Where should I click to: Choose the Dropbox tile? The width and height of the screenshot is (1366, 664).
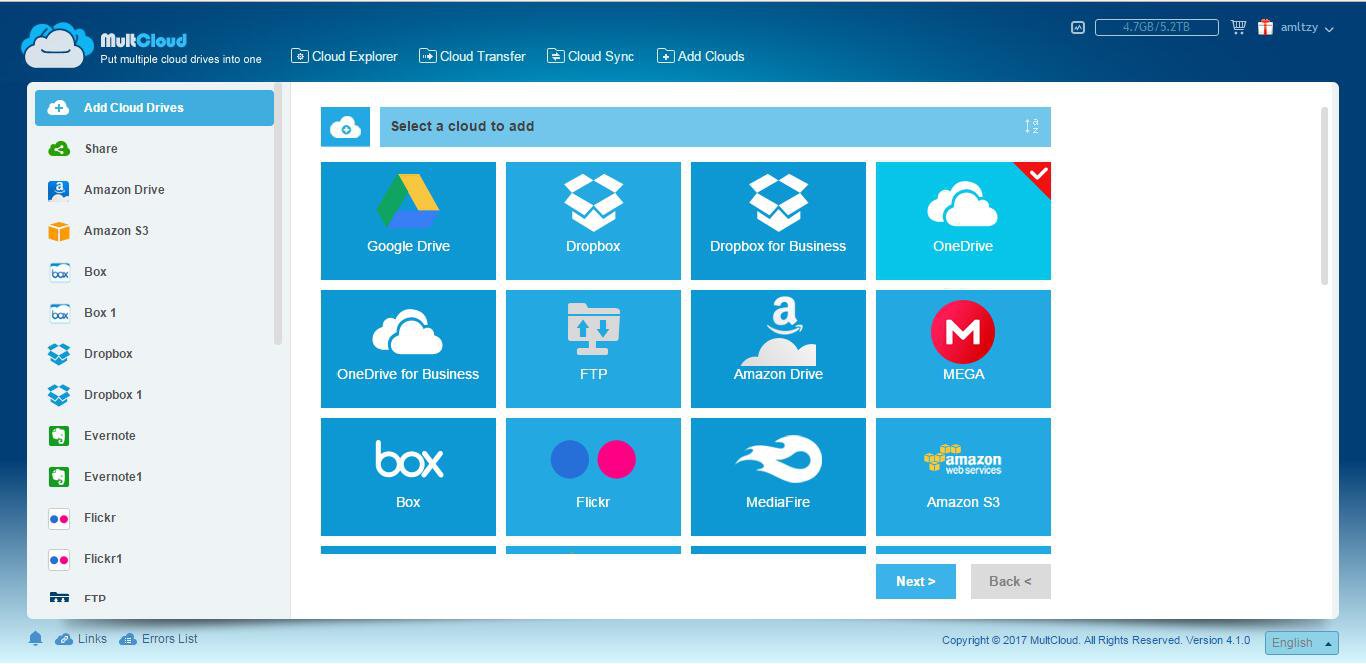593,221
